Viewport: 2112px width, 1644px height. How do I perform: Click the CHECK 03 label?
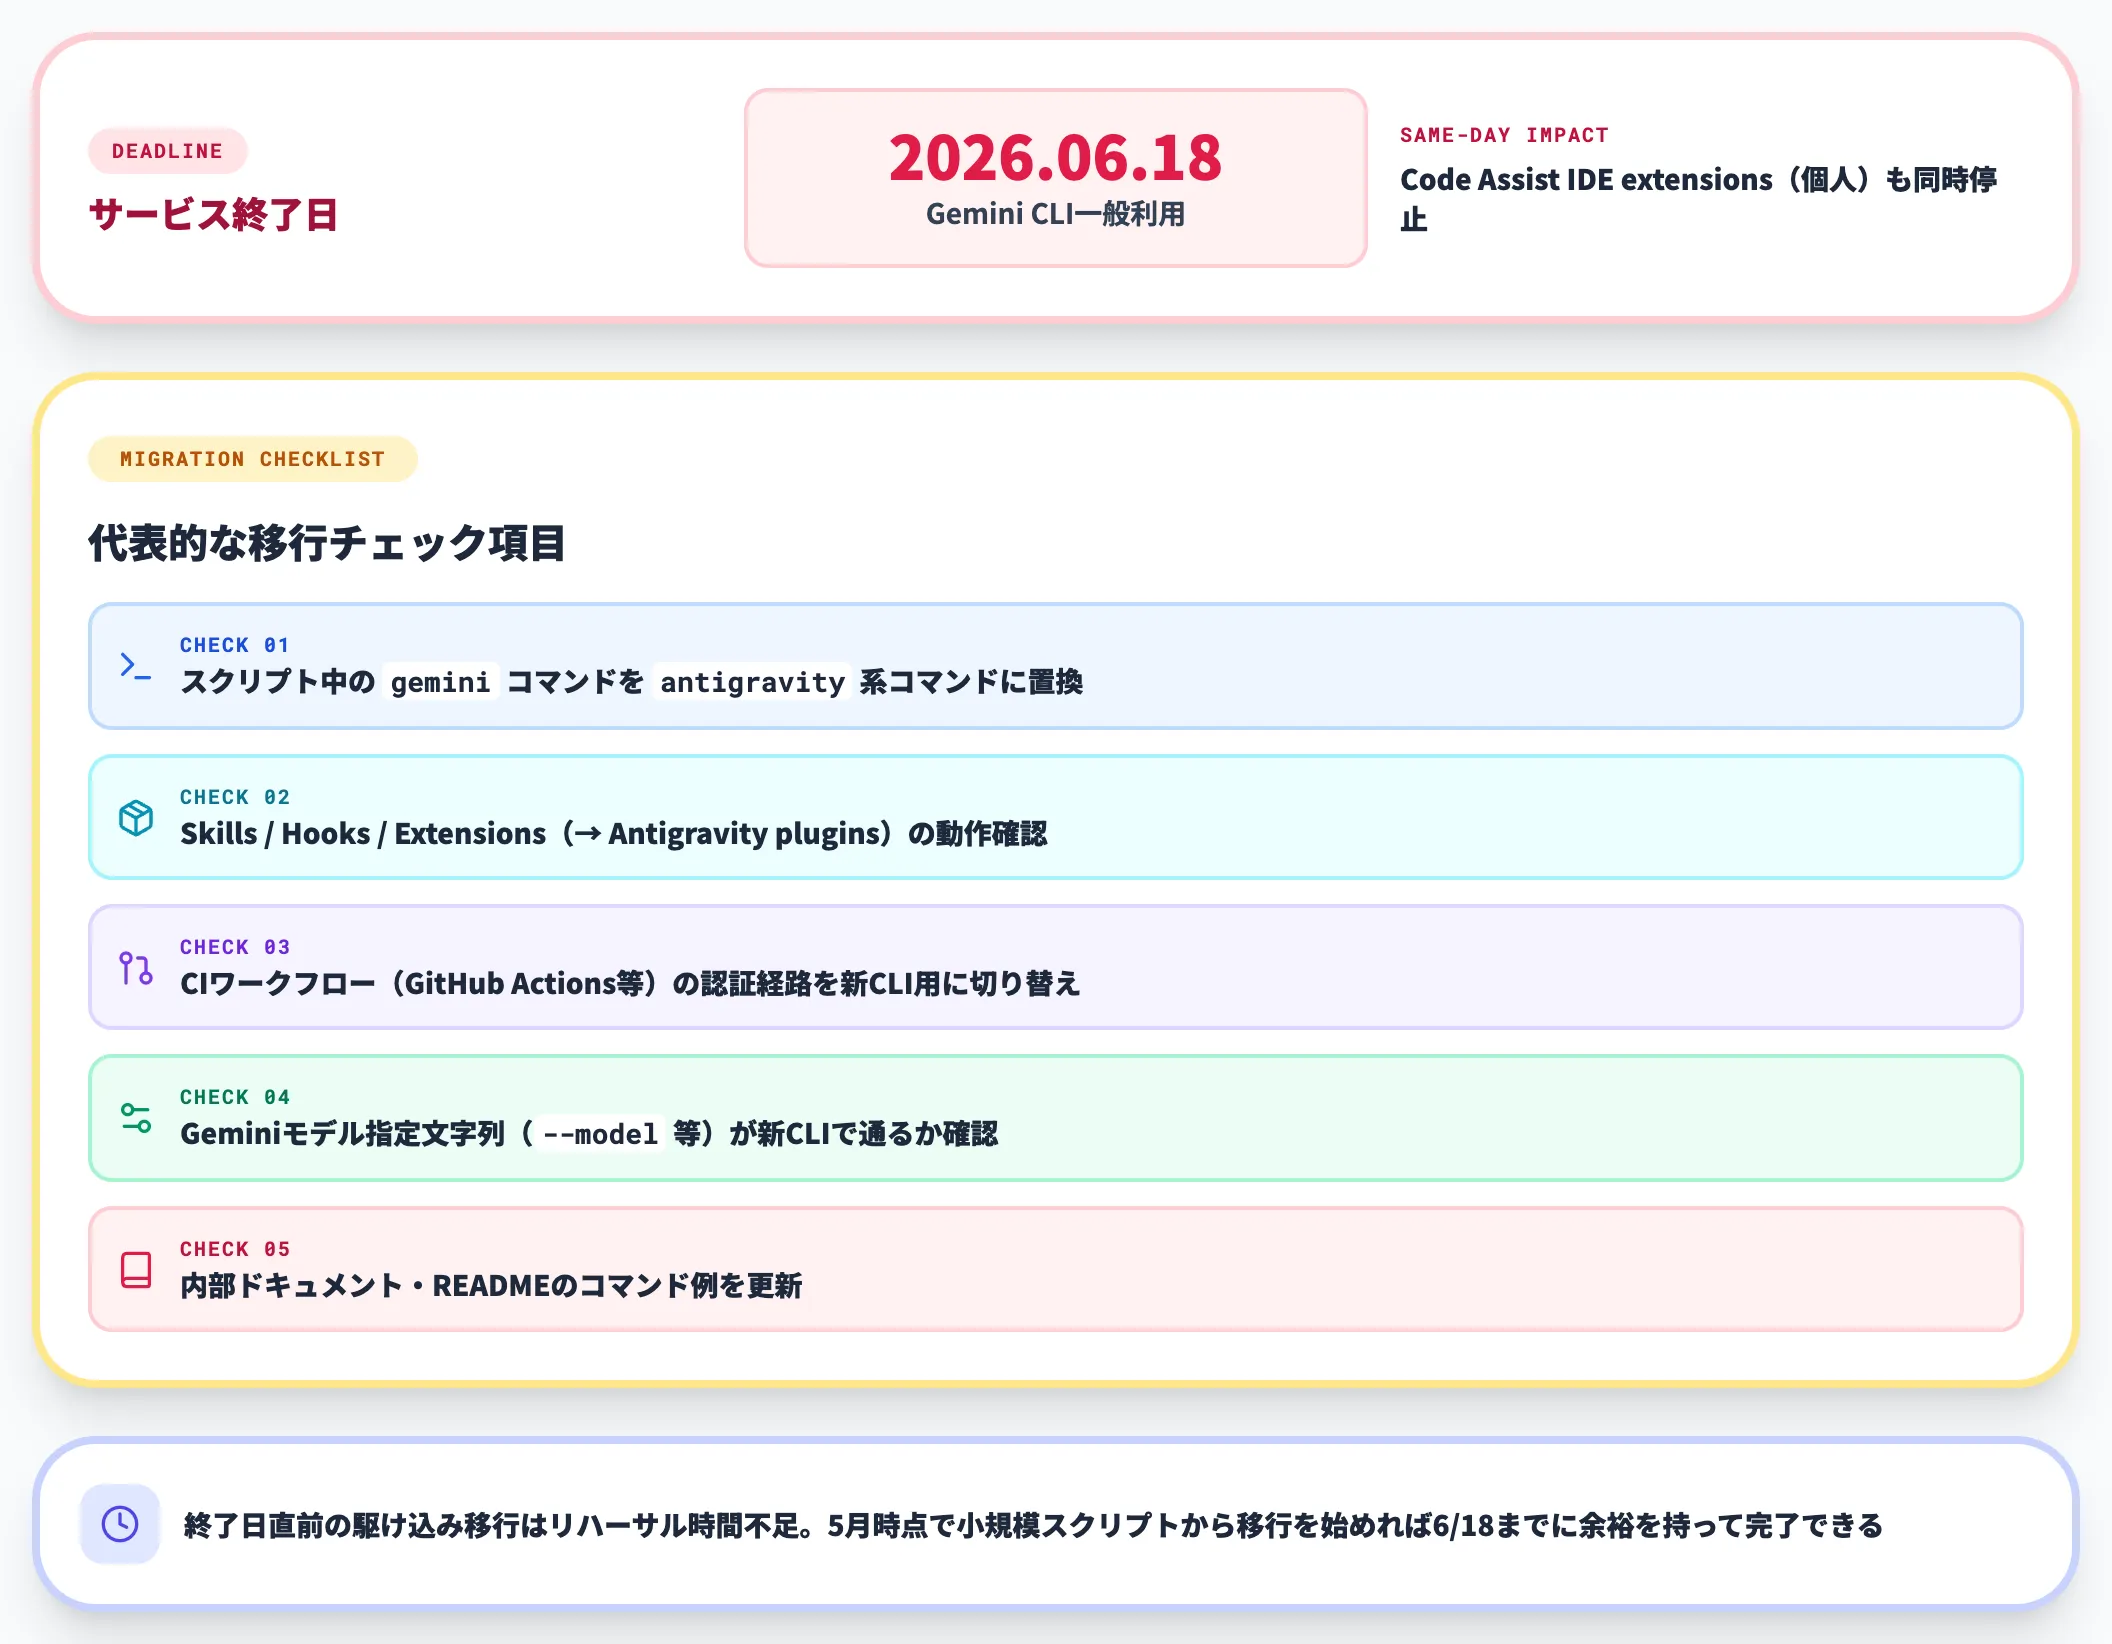point(235,947)
